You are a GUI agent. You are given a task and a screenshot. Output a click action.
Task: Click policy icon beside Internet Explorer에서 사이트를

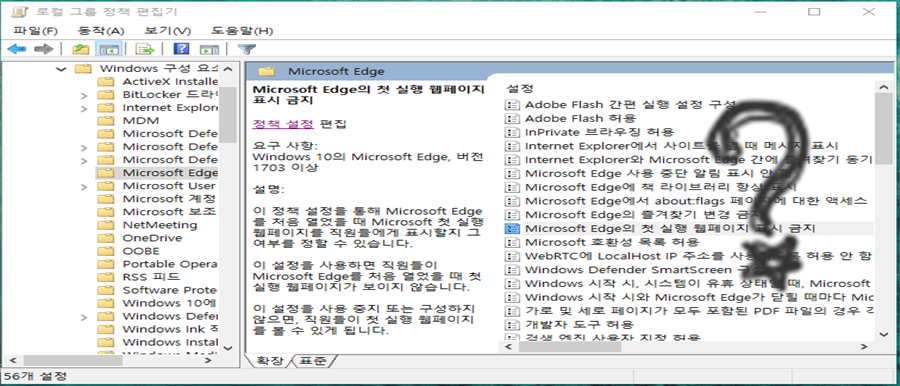(511, 146)
